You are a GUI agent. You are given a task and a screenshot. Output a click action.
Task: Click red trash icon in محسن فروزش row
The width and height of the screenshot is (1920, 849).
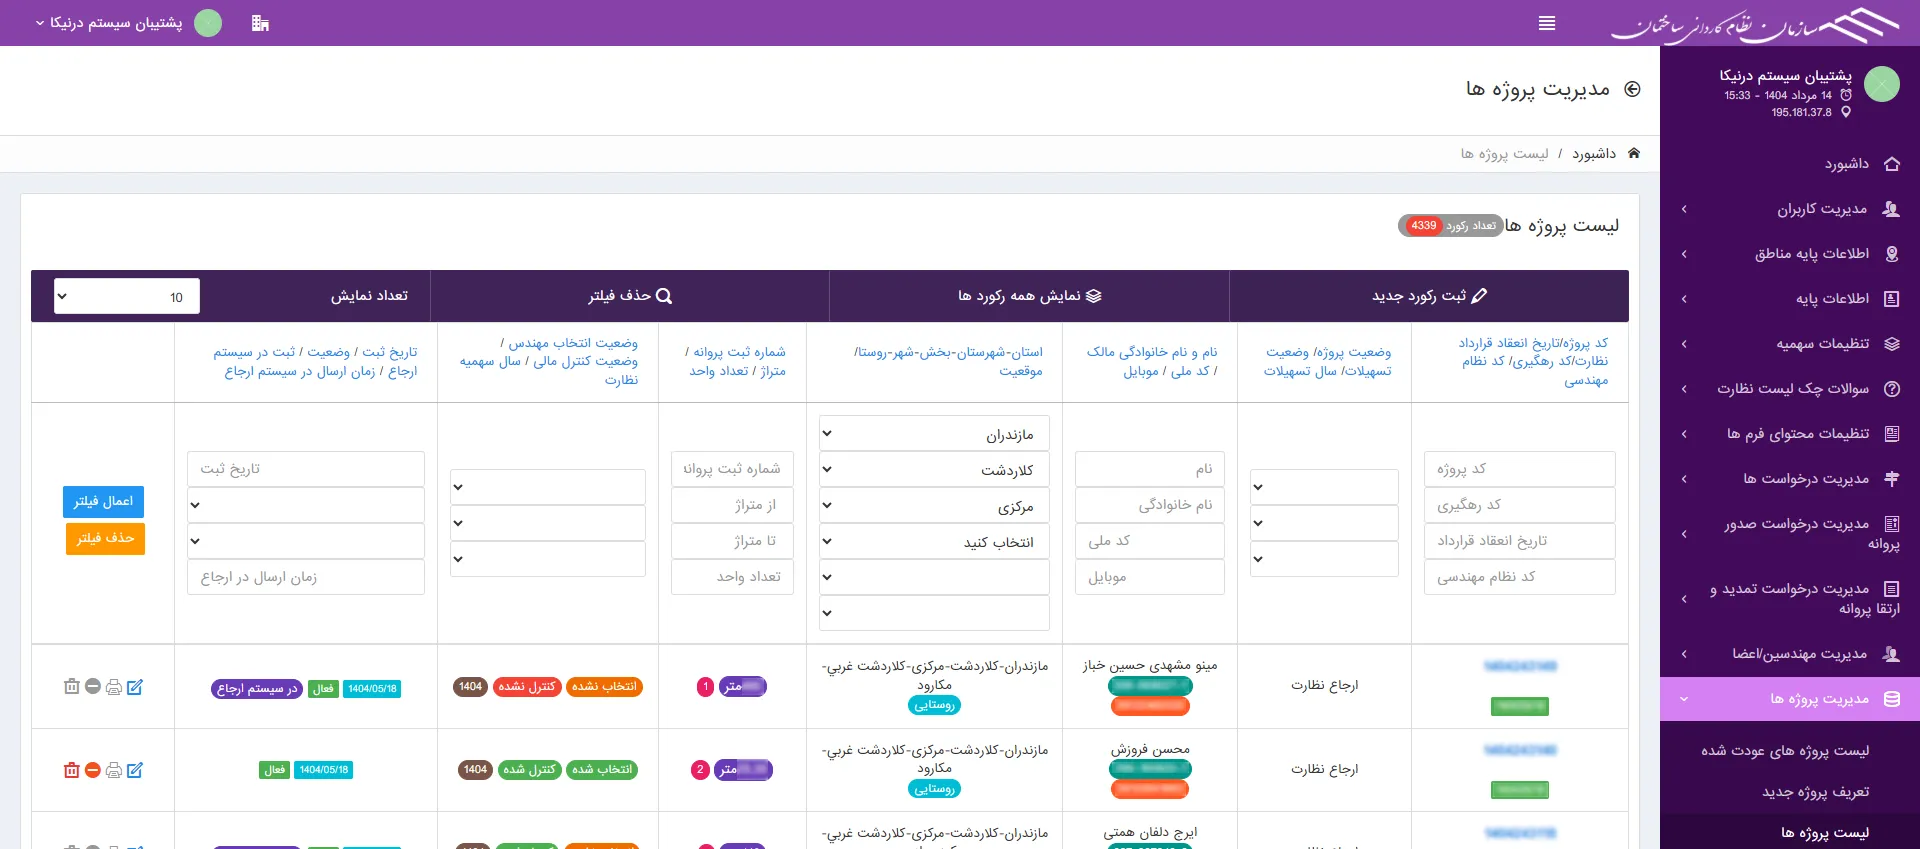(x=71, y=770)
